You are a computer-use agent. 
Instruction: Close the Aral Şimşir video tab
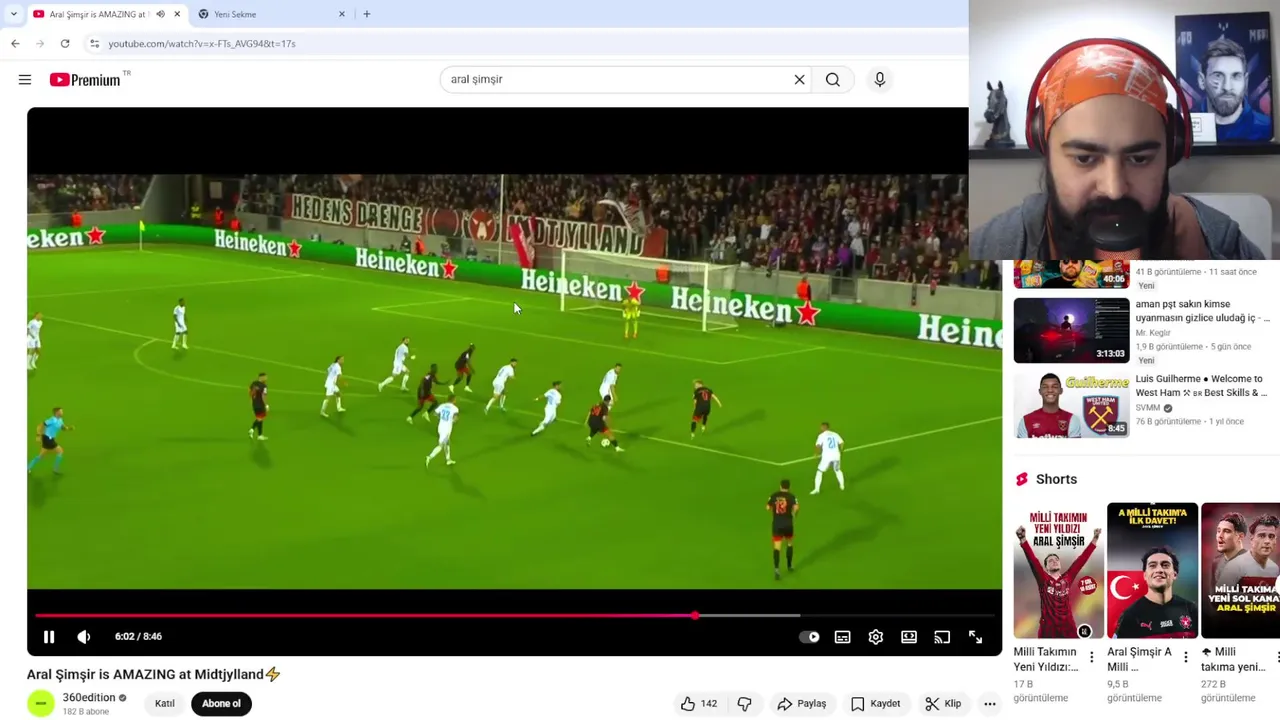[x=177, y=14]
